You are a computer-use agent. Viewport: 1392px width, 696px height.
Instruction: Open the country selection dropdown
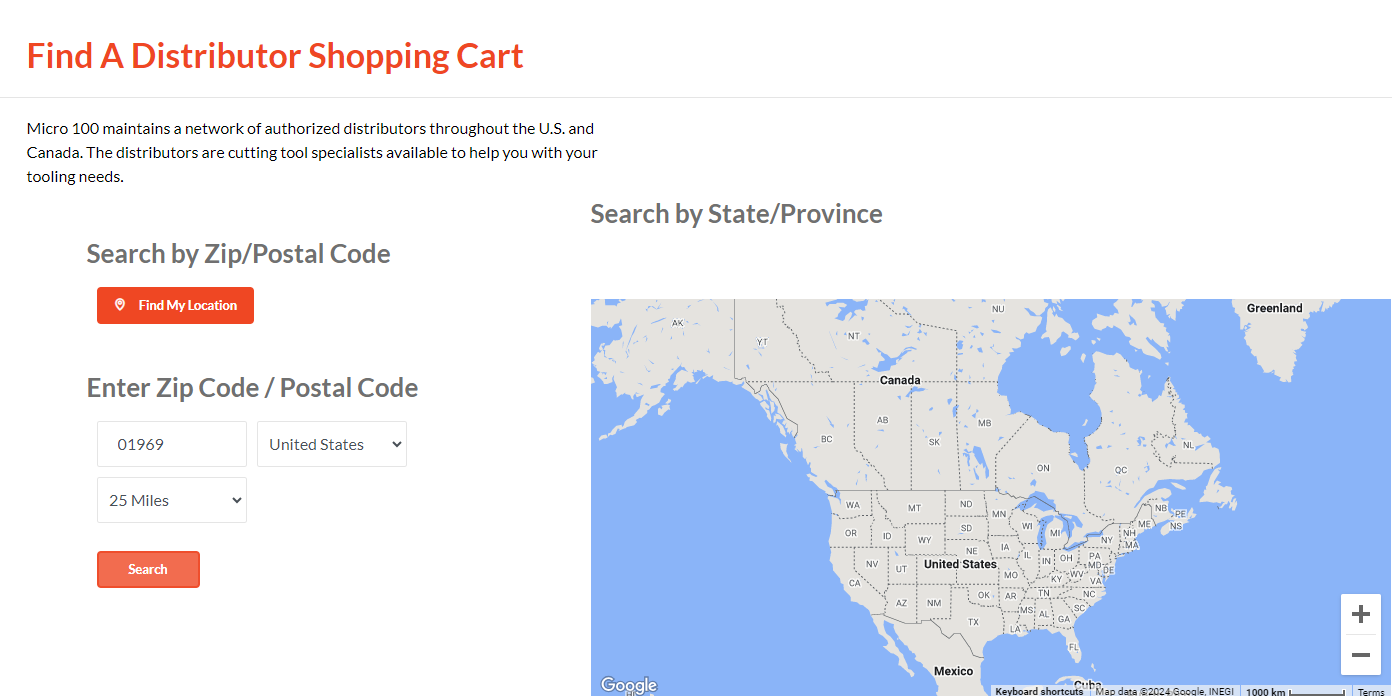tap(331, 443)
